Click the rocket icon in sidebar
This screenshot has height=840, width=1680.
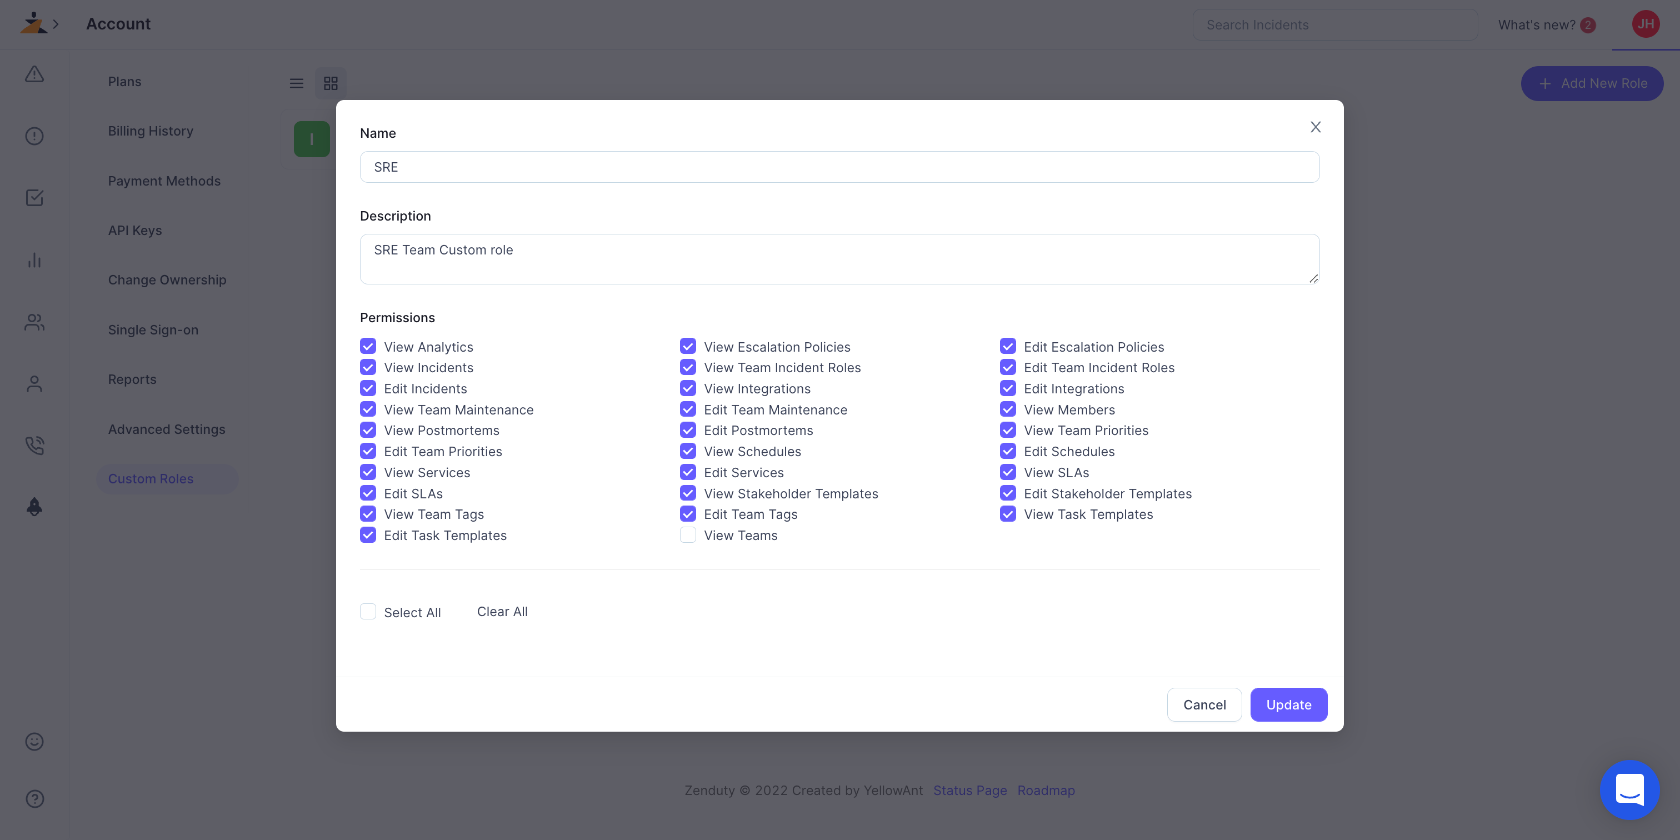point(34,507)
